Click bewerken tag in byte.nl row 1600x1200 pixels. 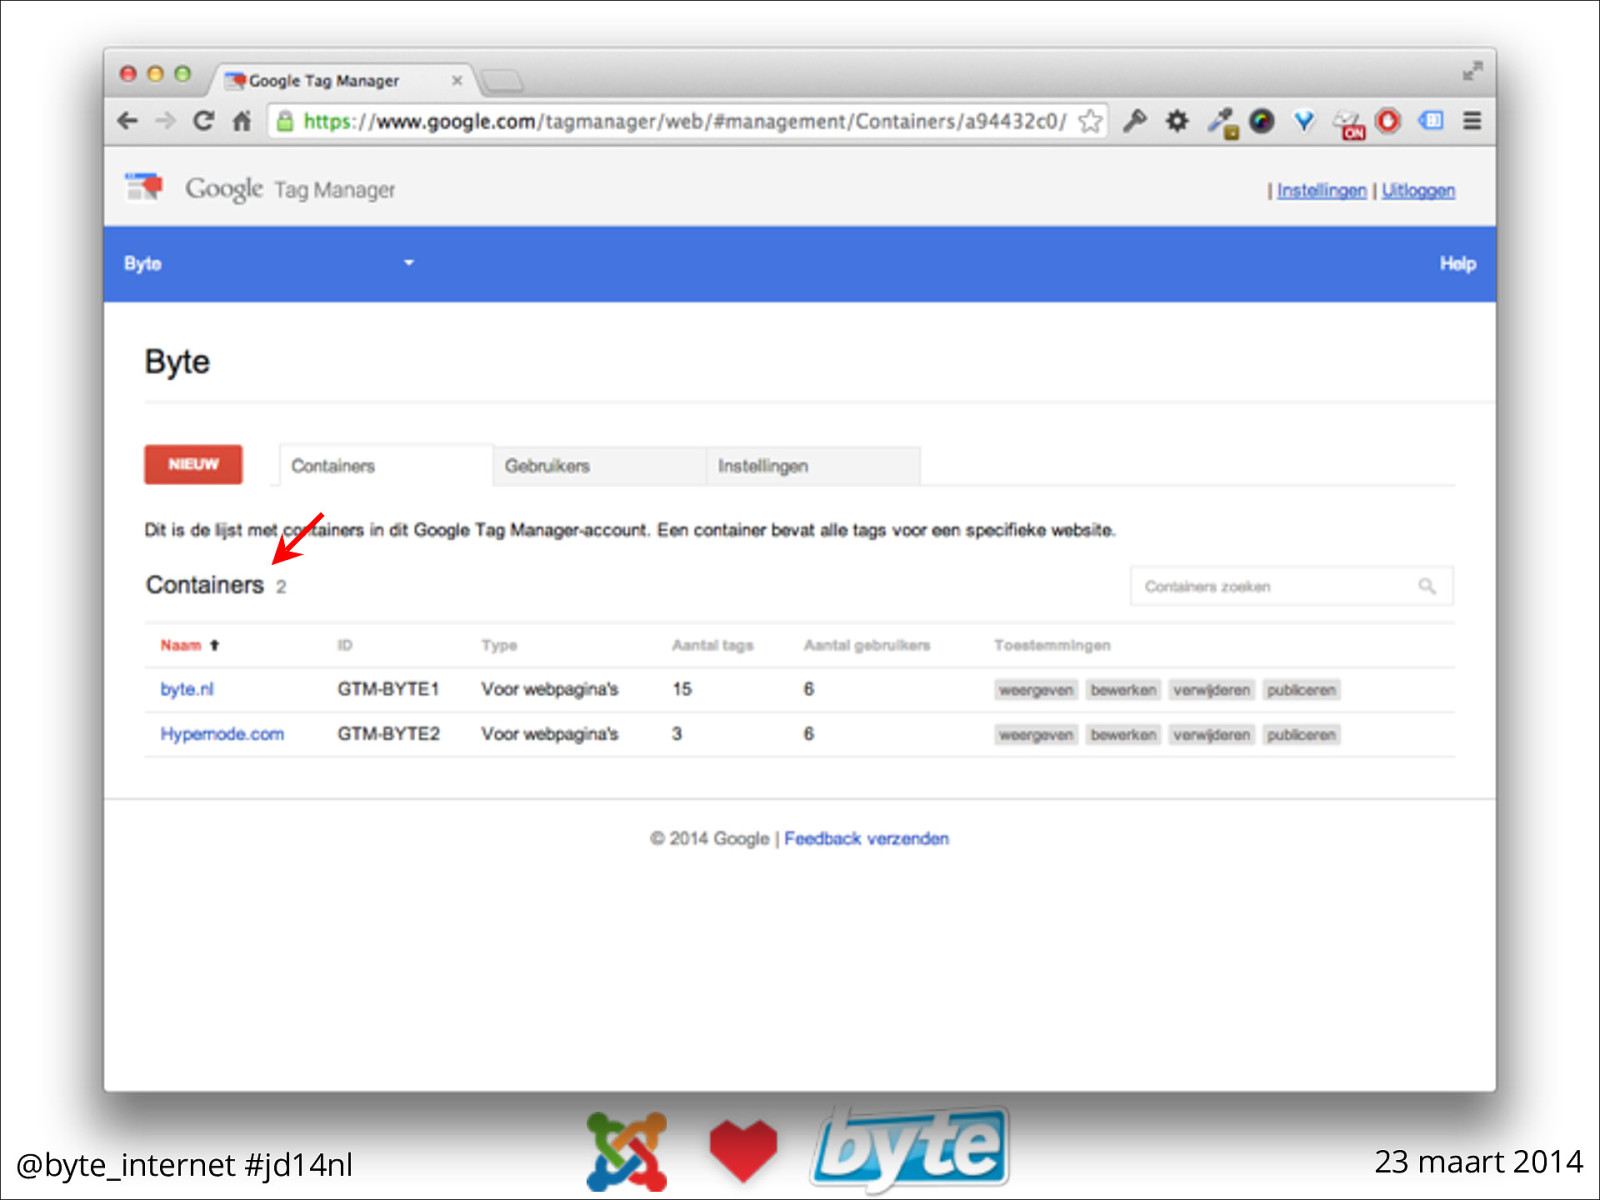click(x=1123, y=690)
